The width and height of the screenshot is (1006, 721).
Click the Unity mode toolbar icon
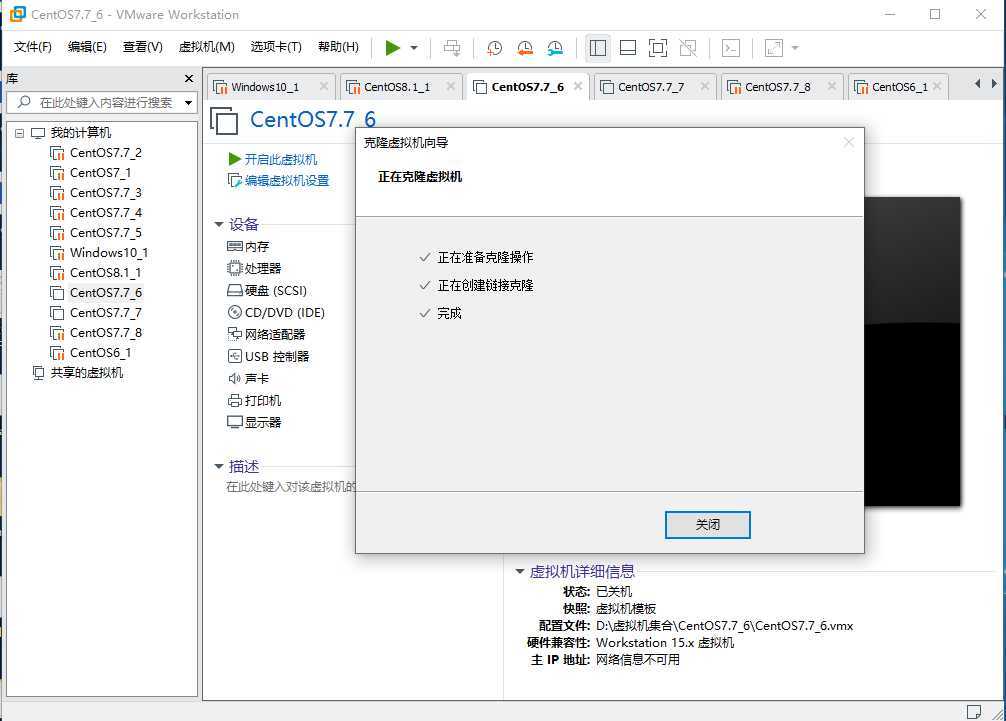pyautogui.click(x=688, y=48)
